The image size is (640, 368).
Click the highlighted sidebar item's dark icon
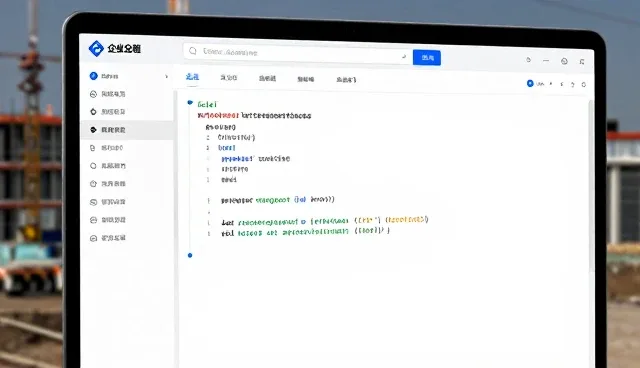coord(93,130)
